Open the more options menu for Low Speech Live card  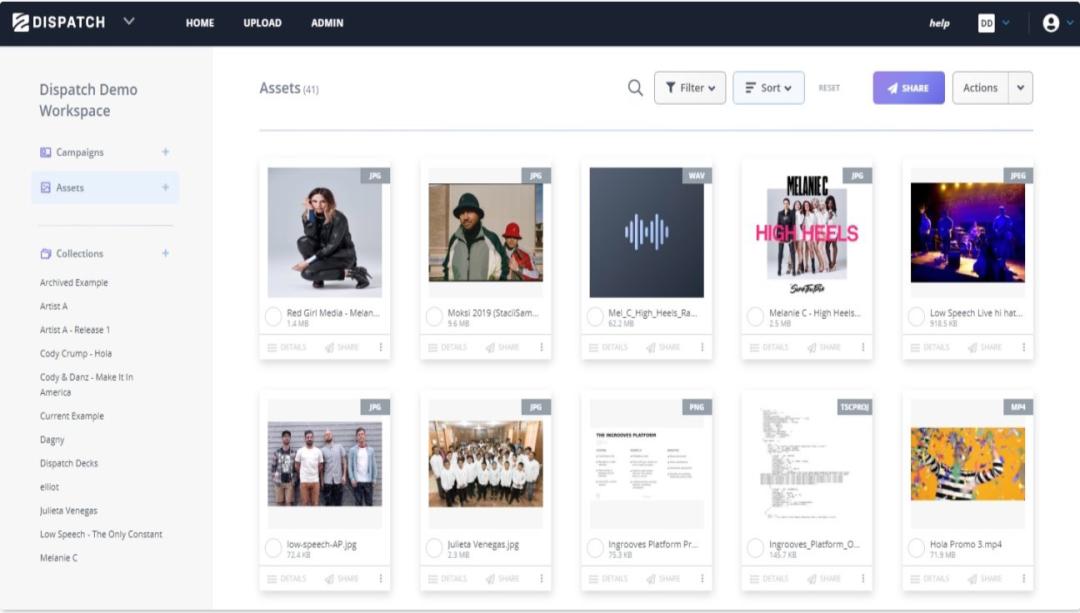point(1024,347)
